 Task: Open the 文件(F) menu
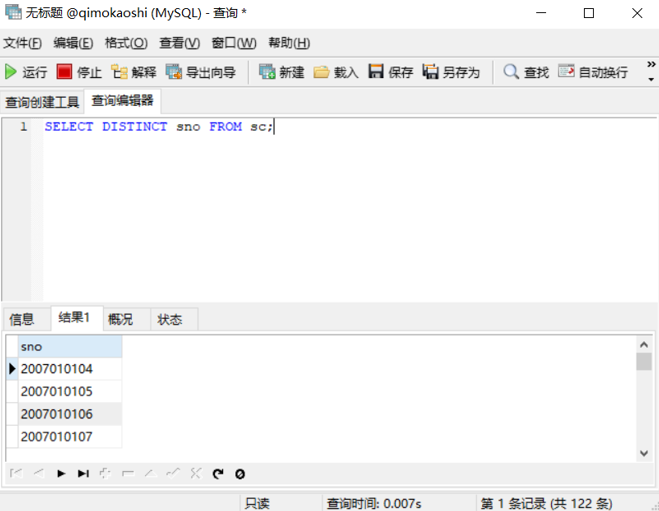[23, 43]
